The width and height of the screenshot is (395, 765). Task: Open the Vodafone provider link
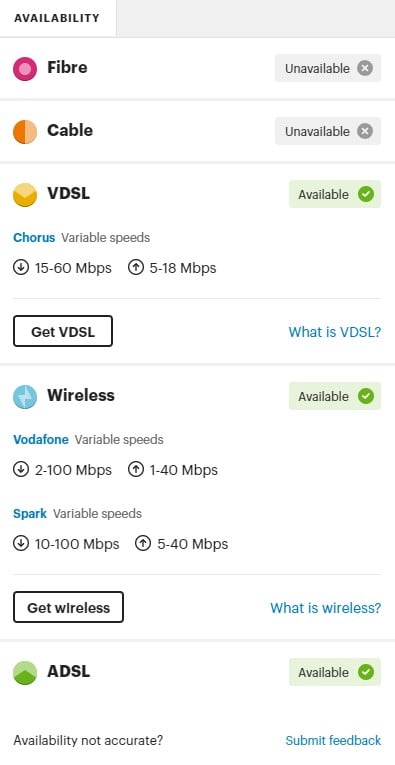(x=41, y=440)
